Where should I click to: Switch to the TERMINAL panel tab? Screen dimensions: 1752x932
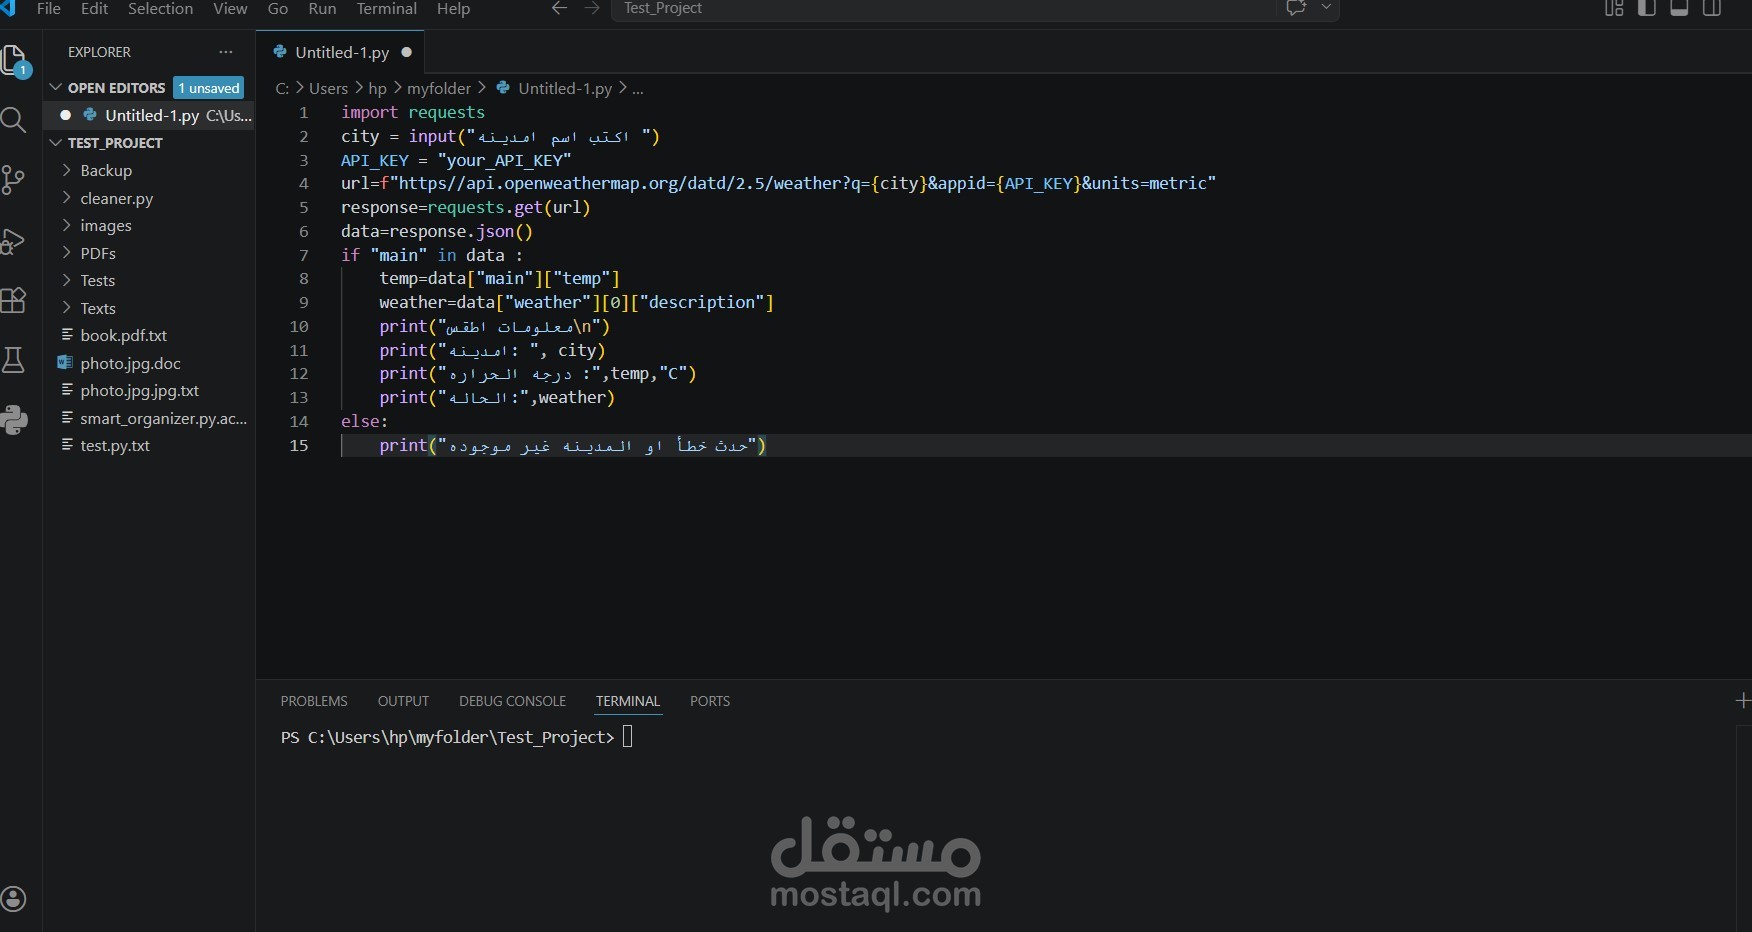(x=628, y=701)
